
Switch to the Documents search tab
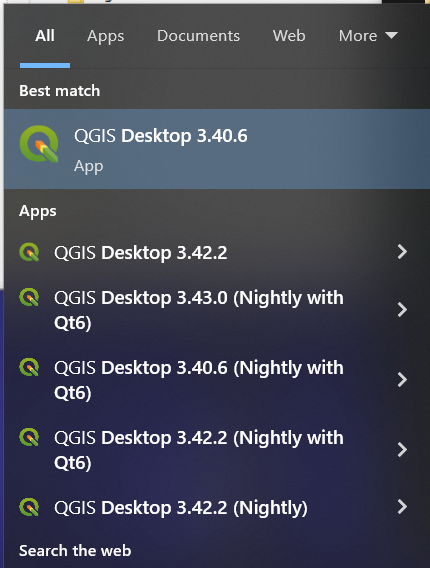pyautogui.click(x=198, y=36)
